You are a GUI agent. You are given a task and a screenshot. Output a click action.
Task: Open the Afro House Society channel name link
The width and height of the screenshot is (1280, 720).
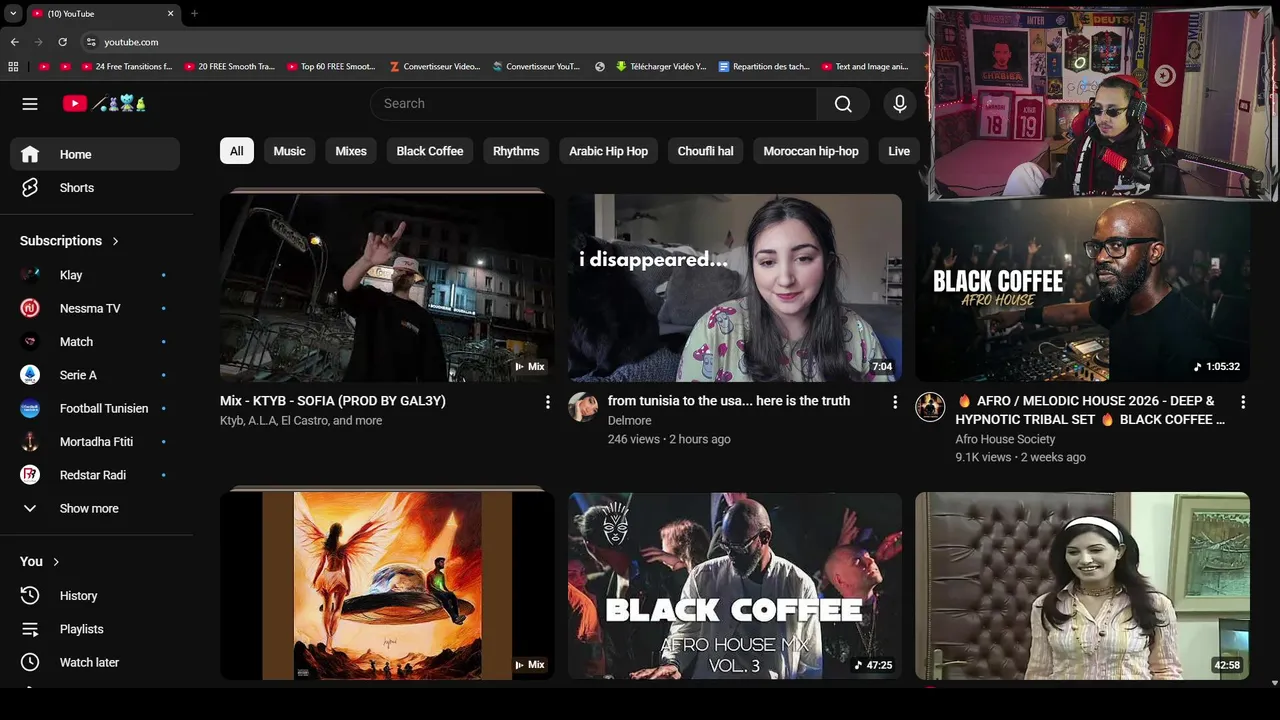pyautogui.click(x=1005, y=439)
